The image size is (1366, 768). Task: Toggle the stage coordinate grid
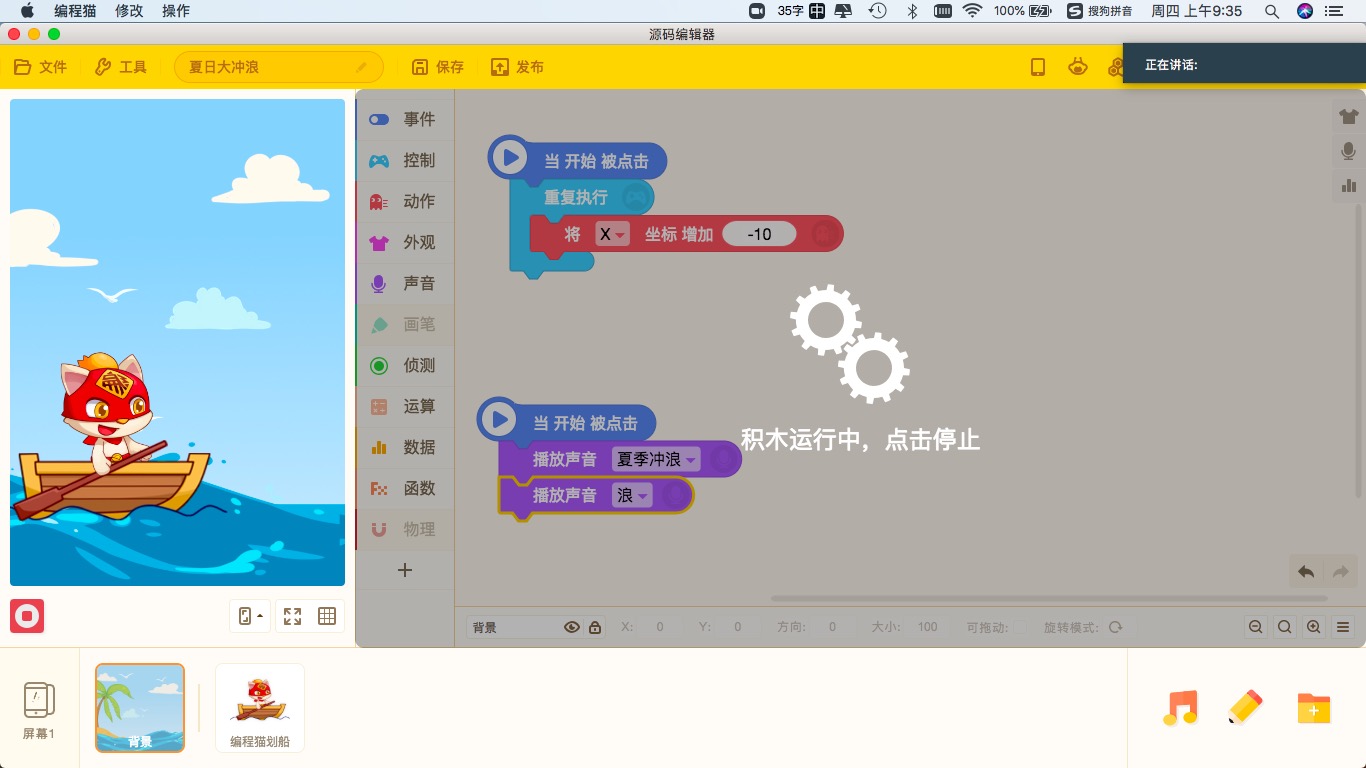click(327, 616)
